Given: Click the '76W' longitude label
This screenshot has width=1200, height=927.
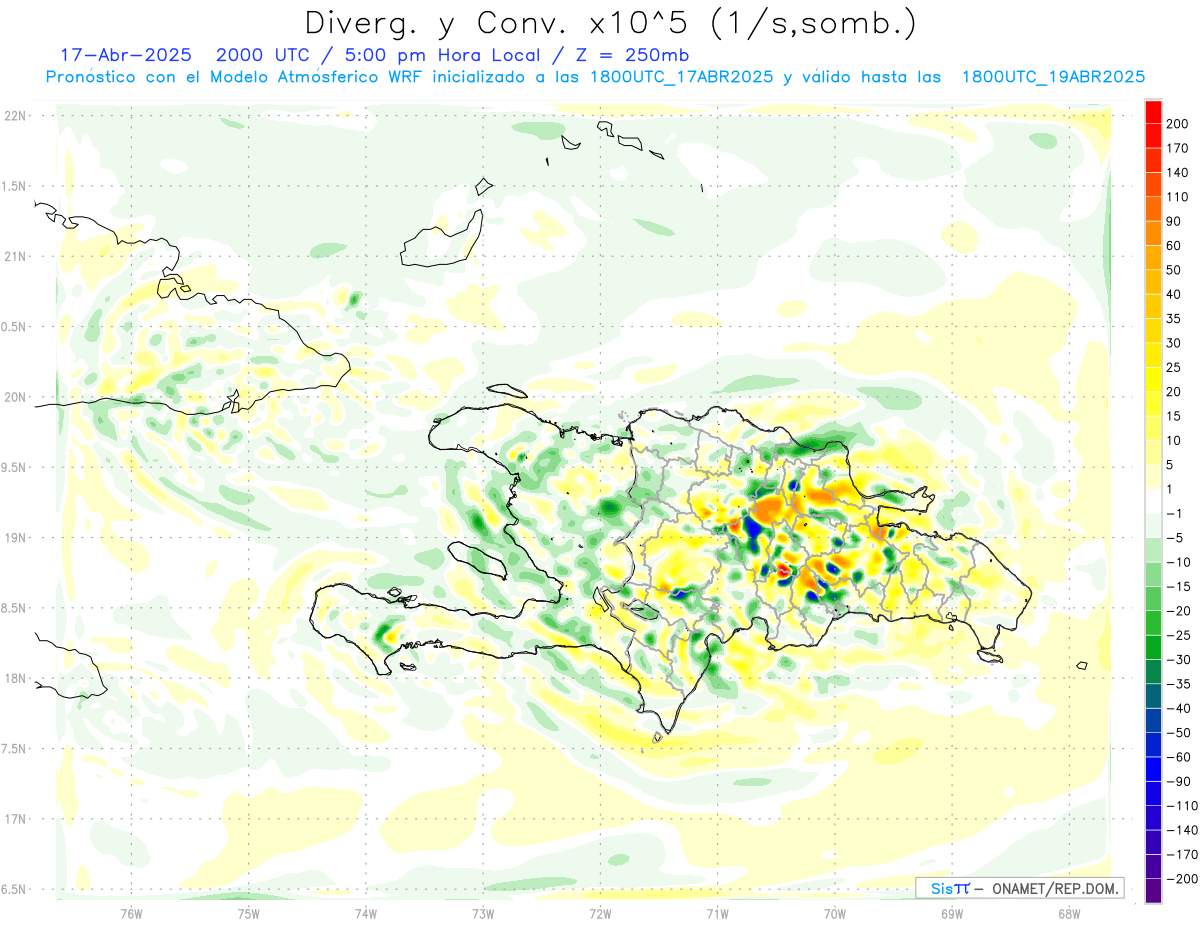Looking at the screenshot, I should click(x=131, y=915).
